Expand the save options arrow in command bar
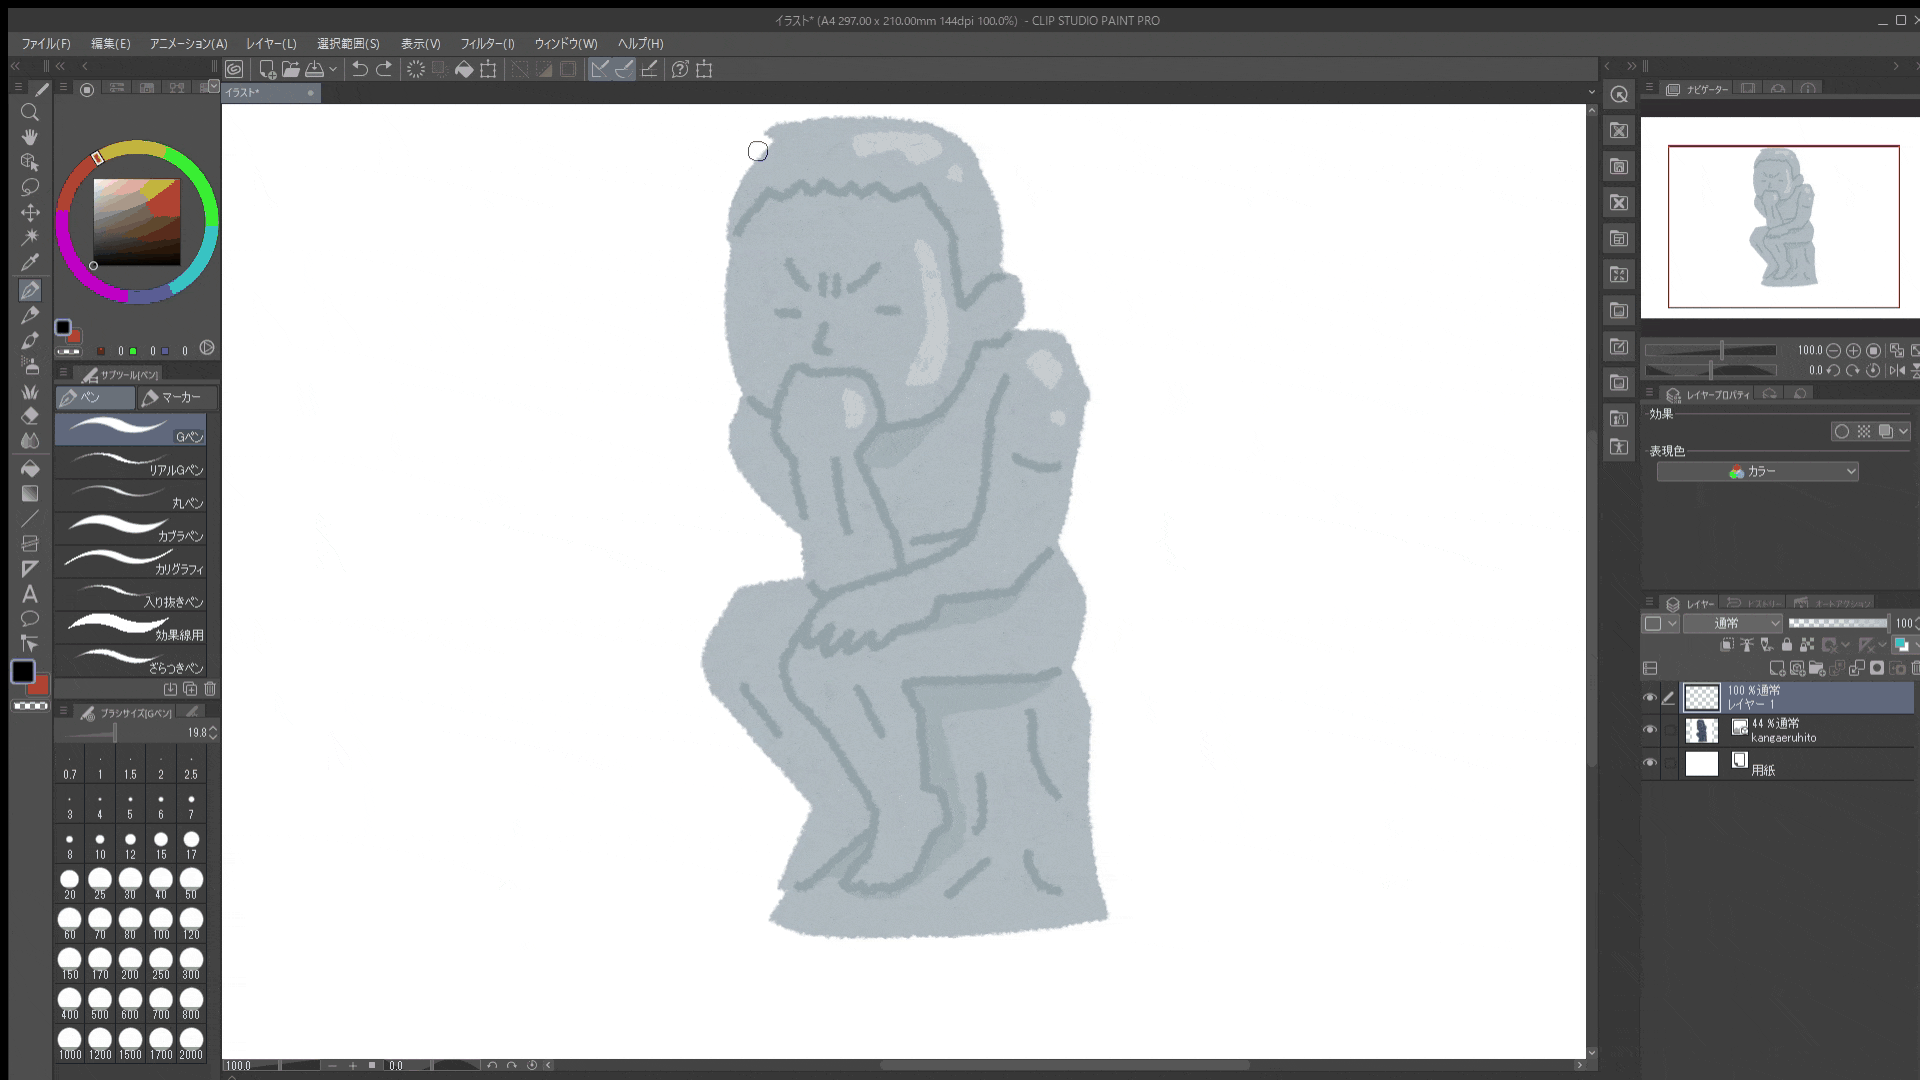 (x=333, y=69)
